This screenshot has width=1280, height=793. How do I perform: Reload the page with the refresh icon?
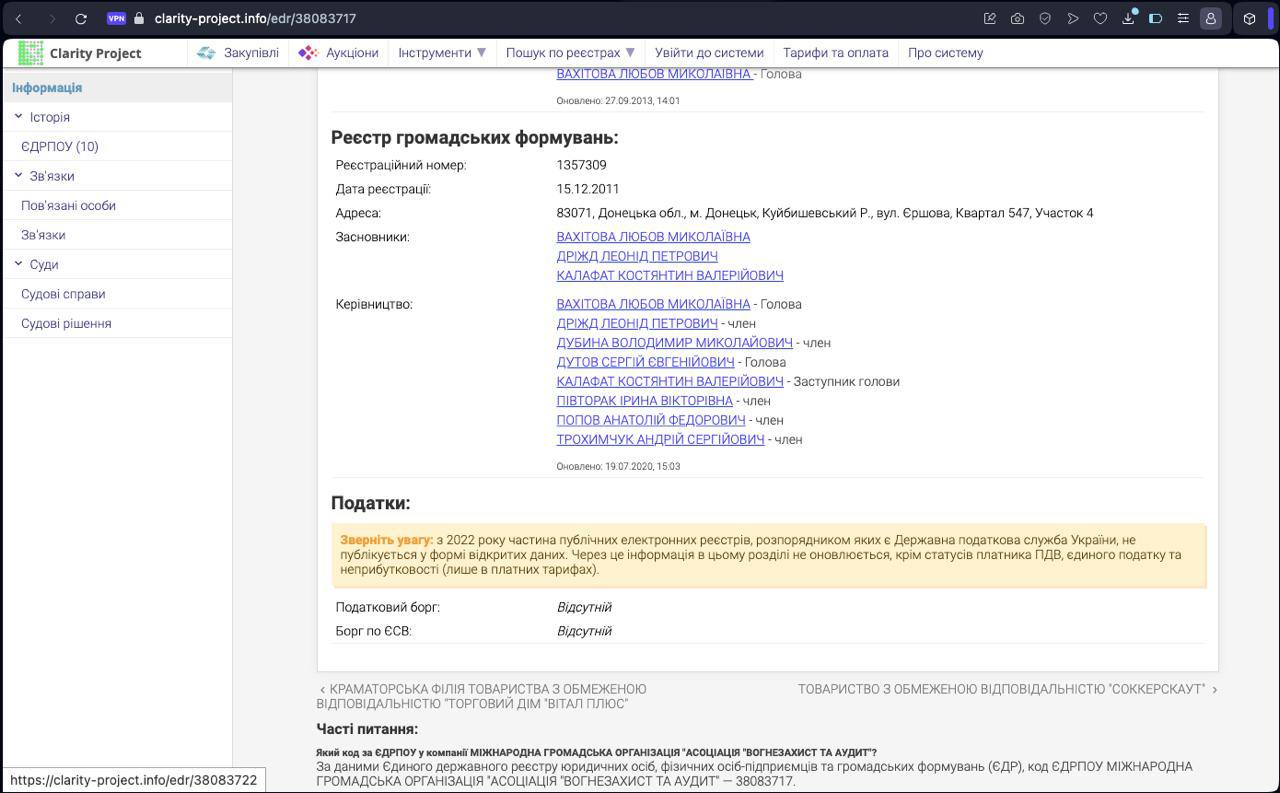[x=81, y=18]
